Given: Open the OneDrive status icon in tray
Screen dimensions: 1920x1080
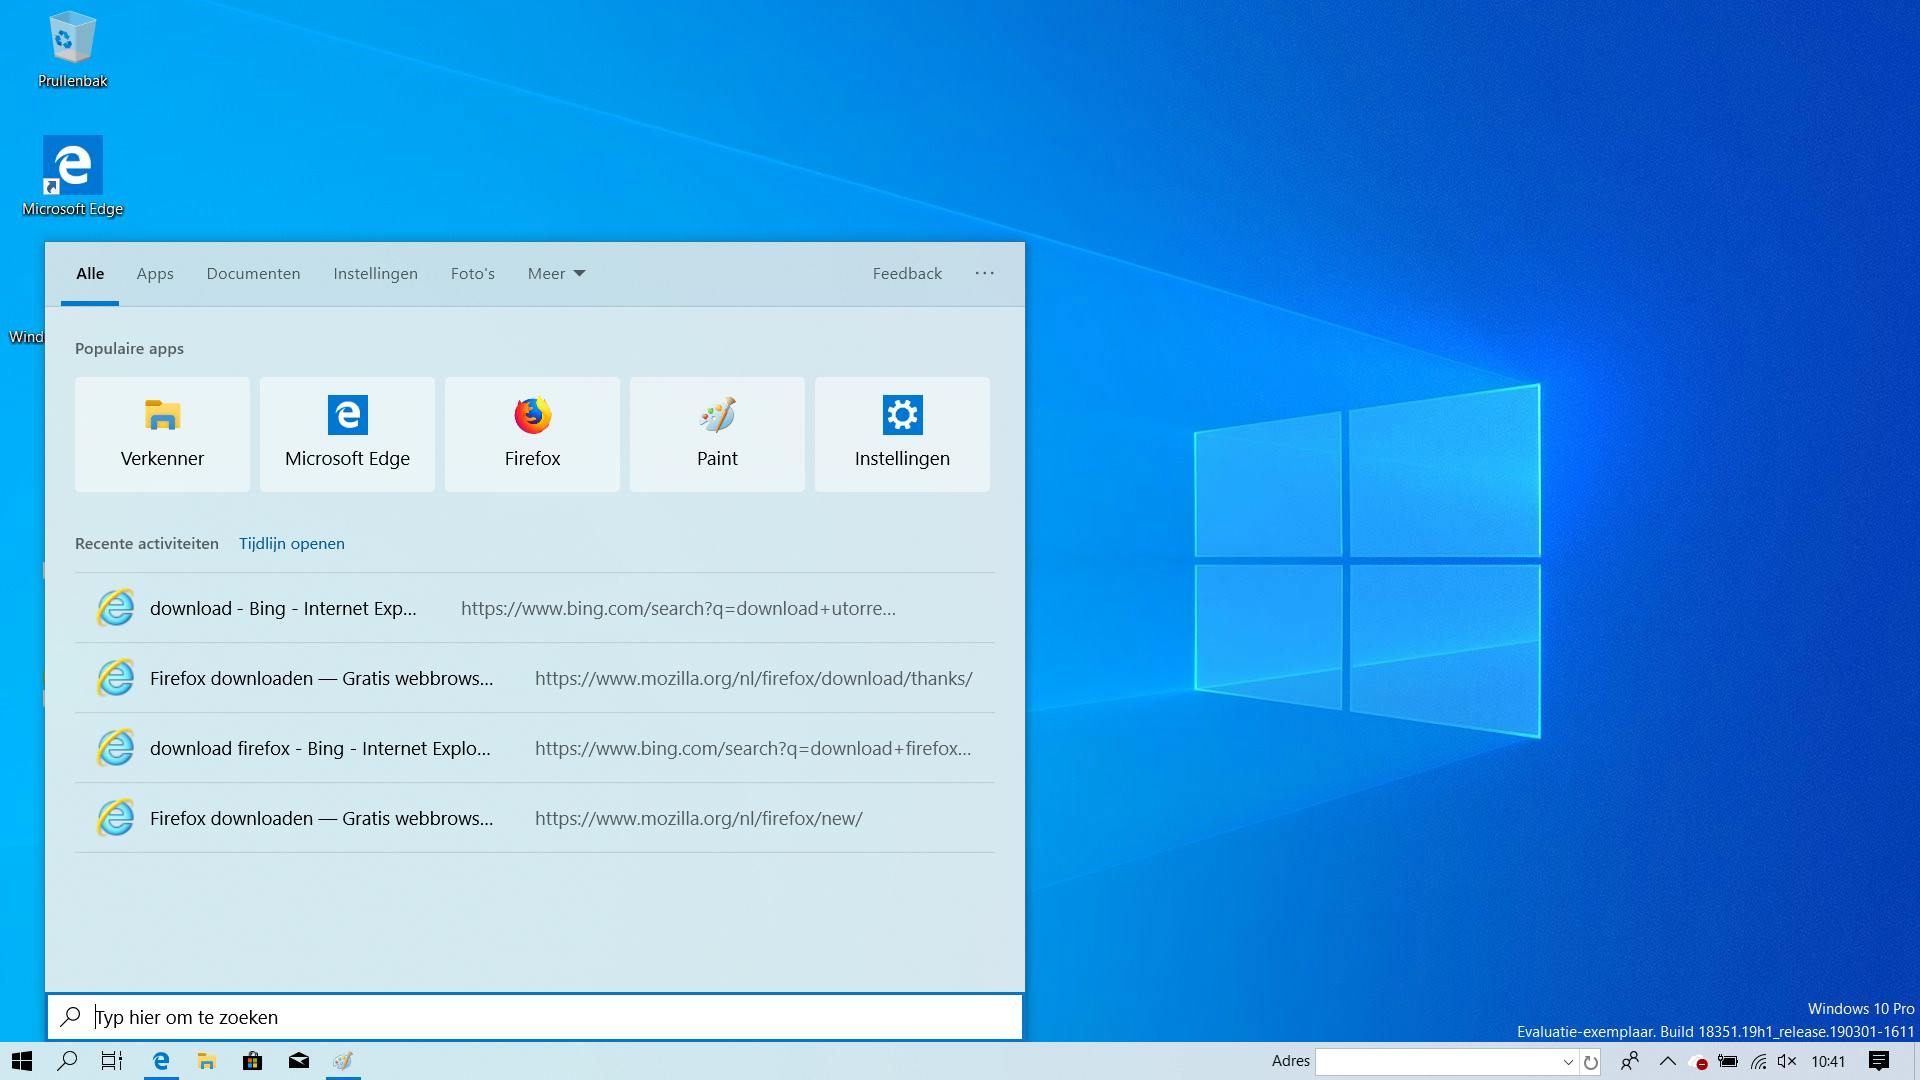Looking at the screenshot, I should click(x=1697, y=1061).
